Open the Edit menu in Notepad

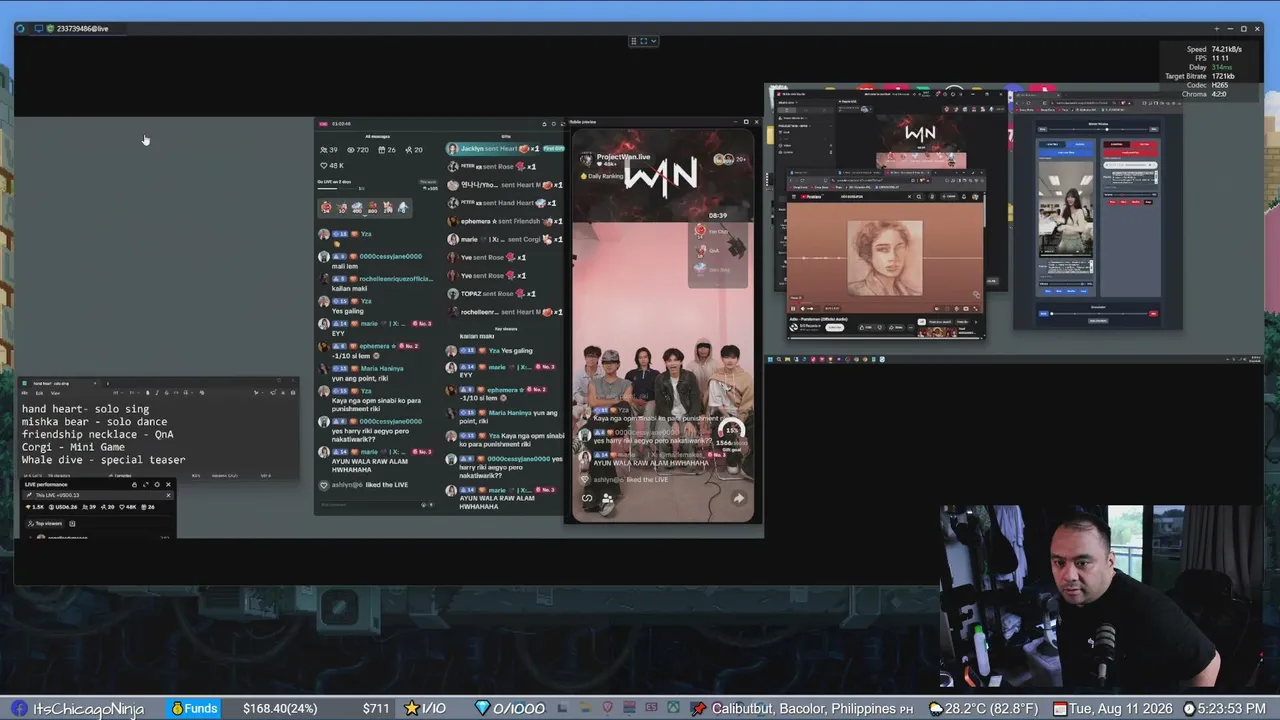(40, 392)
